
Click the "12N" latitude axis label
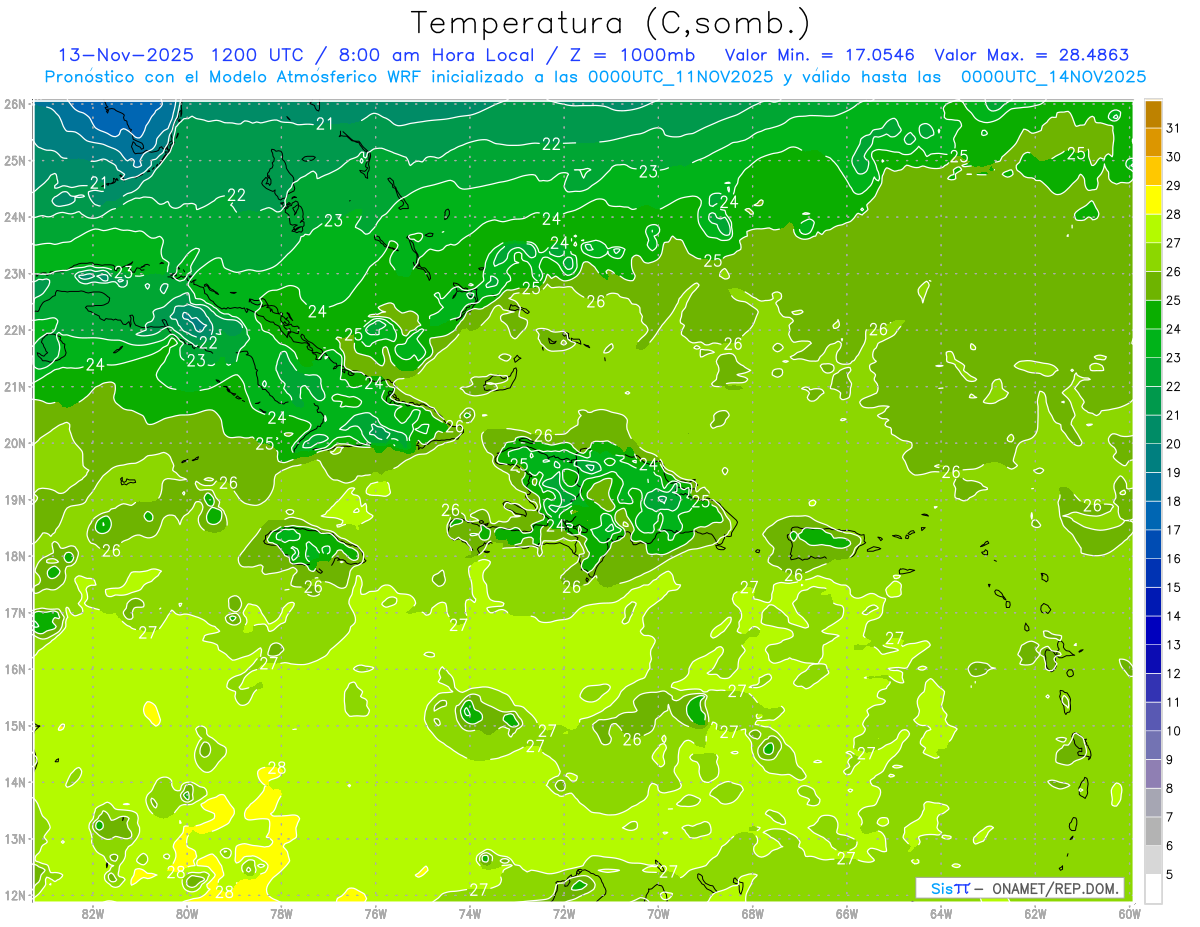tap(13, 895)
